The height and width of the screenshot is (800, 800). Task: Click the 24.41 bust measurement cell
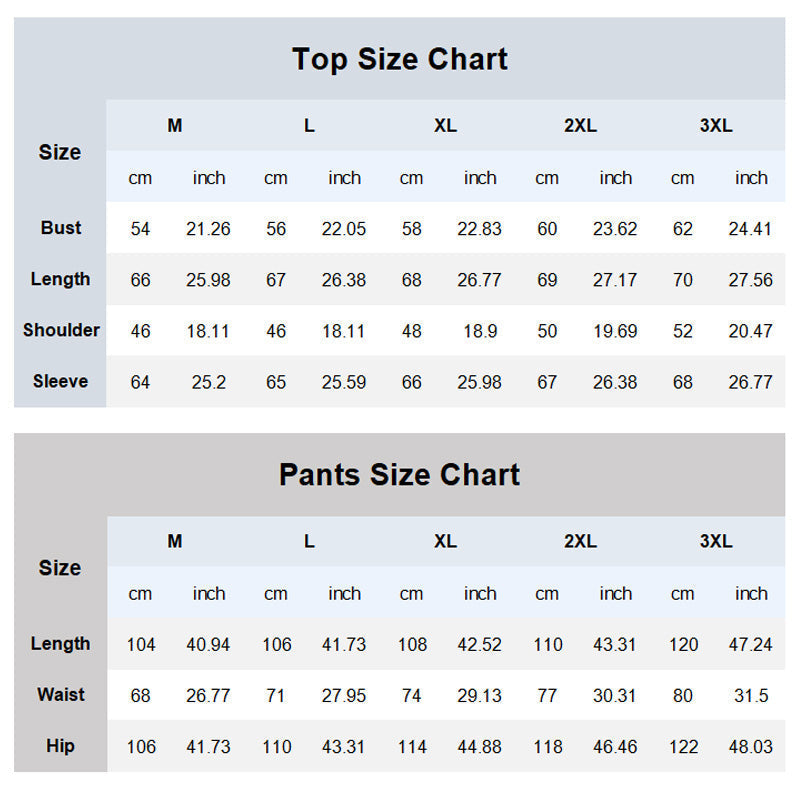tap(750, 229)
